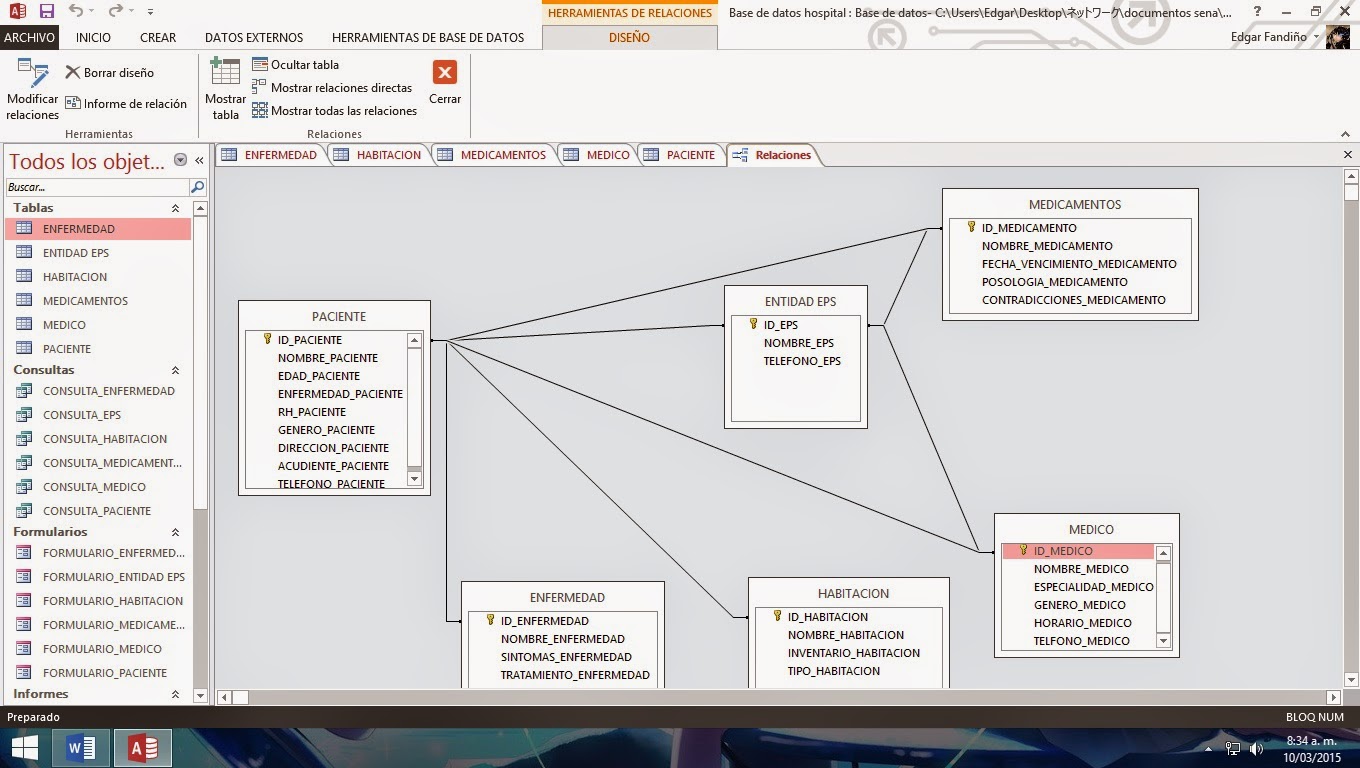Open the Todos los objetos dropdown
Viewport: 1360px width, 768px height.
pos(180,160)
